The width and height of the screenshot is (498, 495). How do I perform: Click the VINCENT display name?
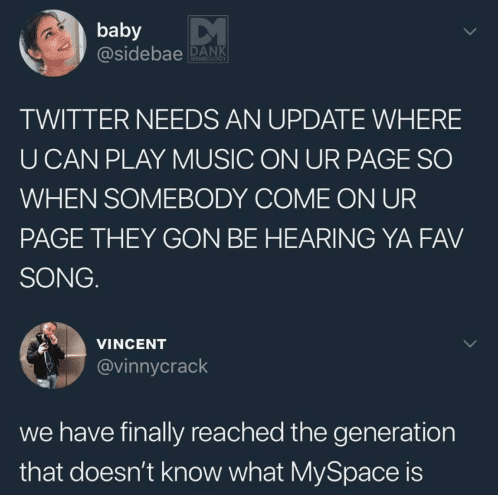click(131, 344)
